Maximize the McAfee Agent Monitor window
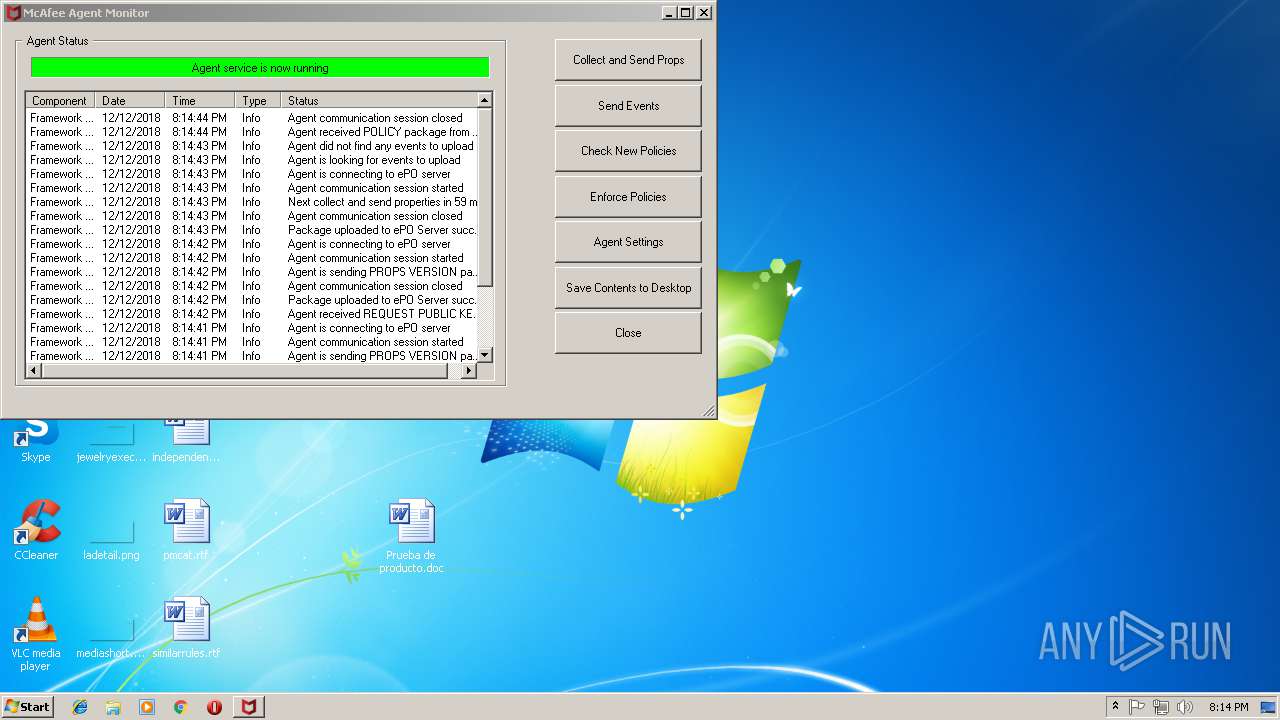The image size is (1280, 720). [685, 13]
